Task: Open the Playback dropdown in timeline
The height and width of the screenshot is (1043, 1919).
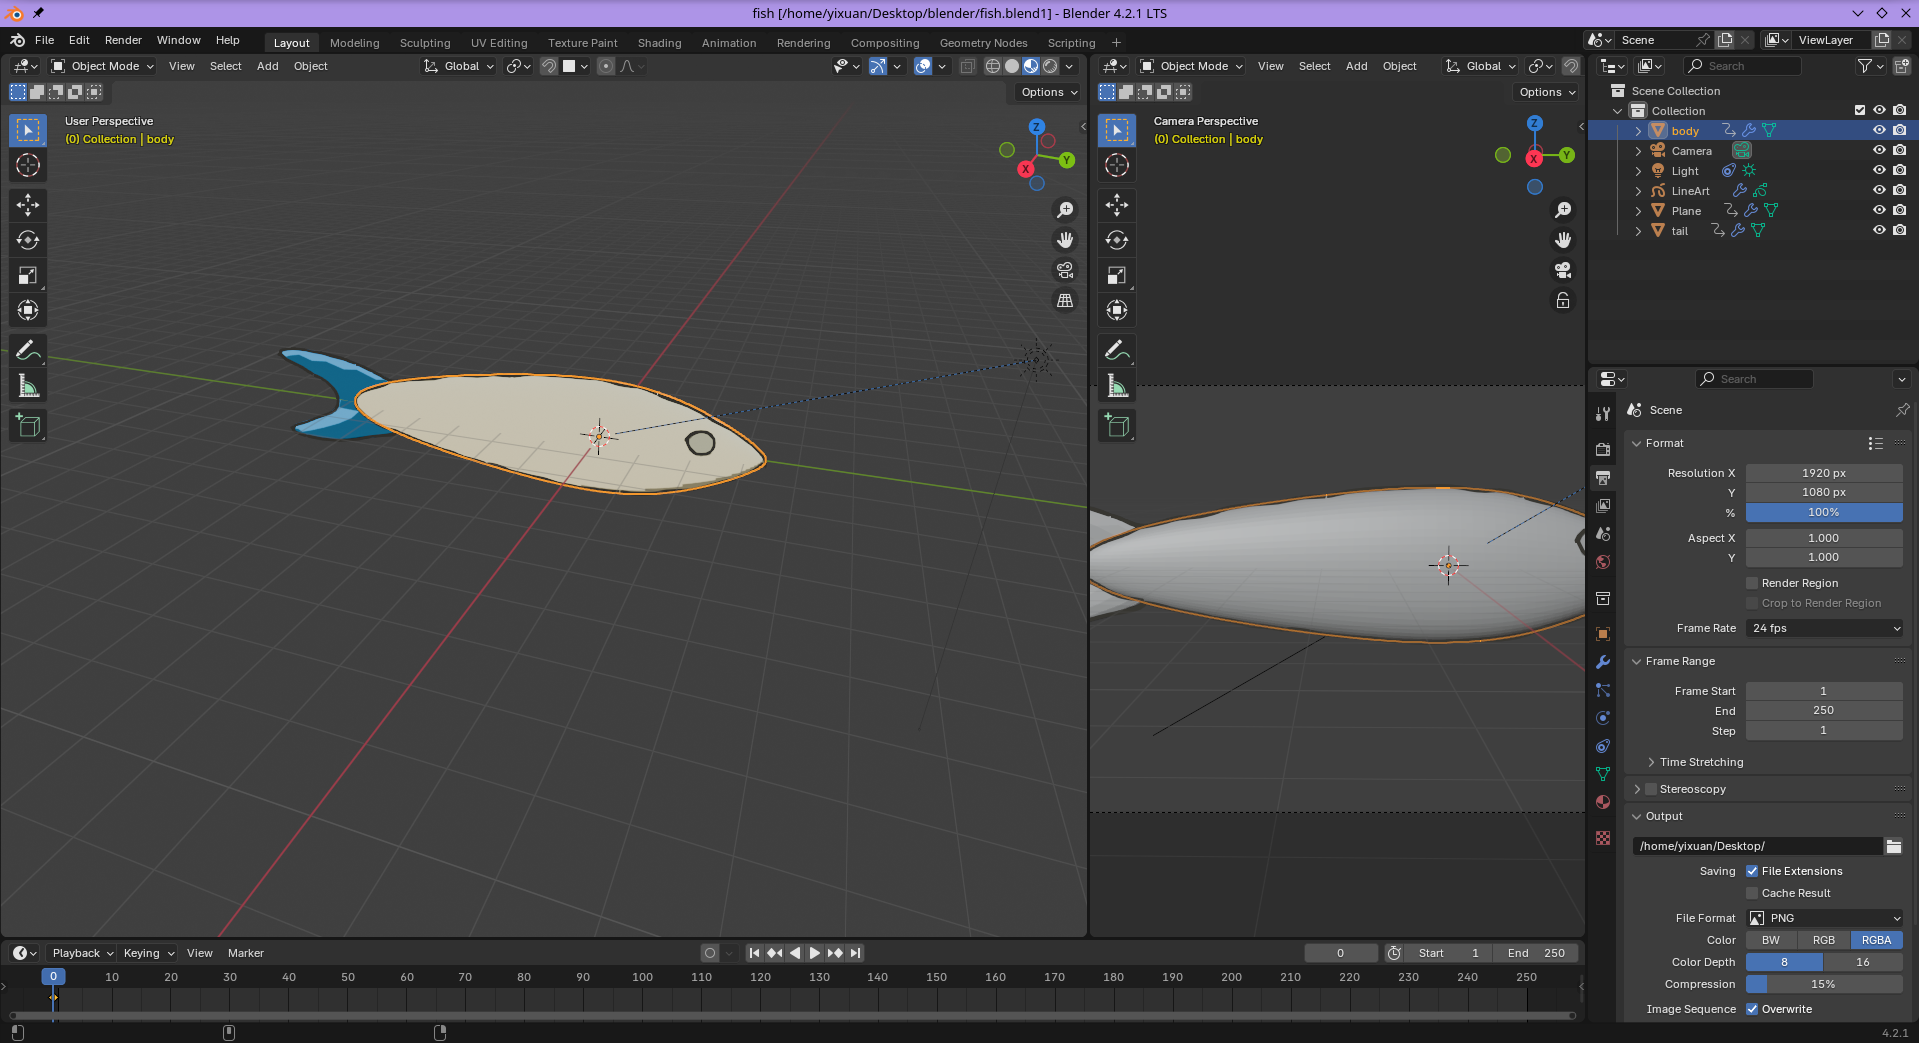Action: pos(83,953)
